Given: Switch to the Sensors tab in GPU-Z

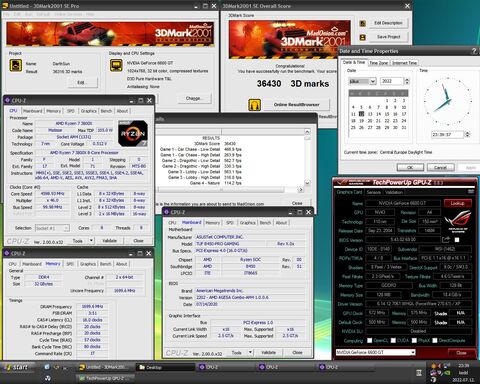Looking at the screenshot, I should click(x=374, y=192).
